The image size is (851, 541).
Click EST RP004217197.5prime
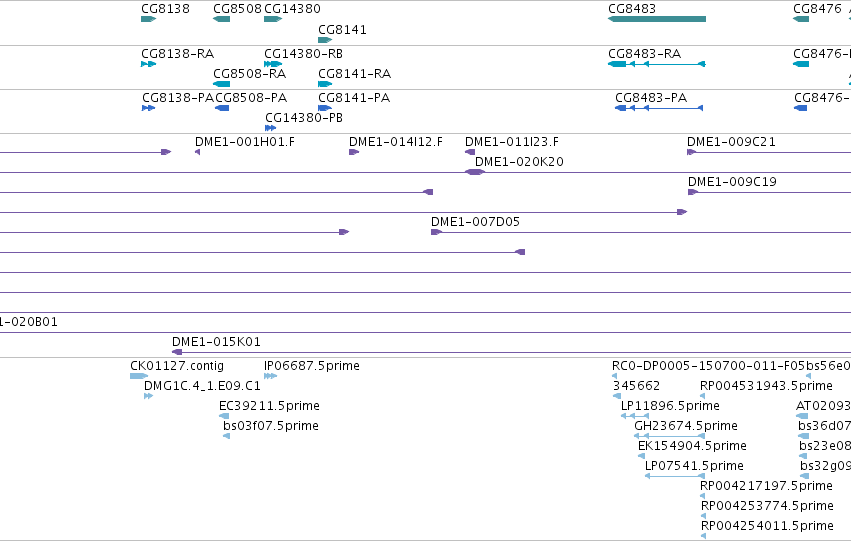[766, 486]
